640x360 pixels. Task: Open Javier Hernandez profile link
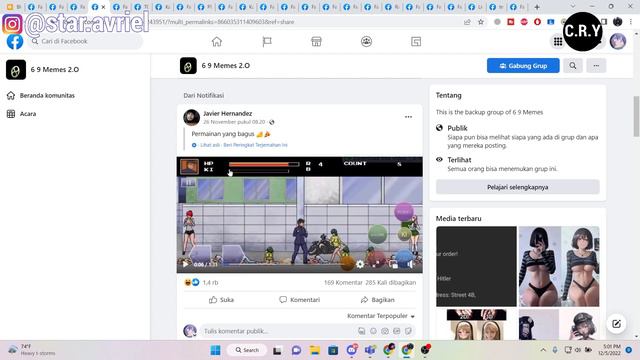click(x=228, y=113)
